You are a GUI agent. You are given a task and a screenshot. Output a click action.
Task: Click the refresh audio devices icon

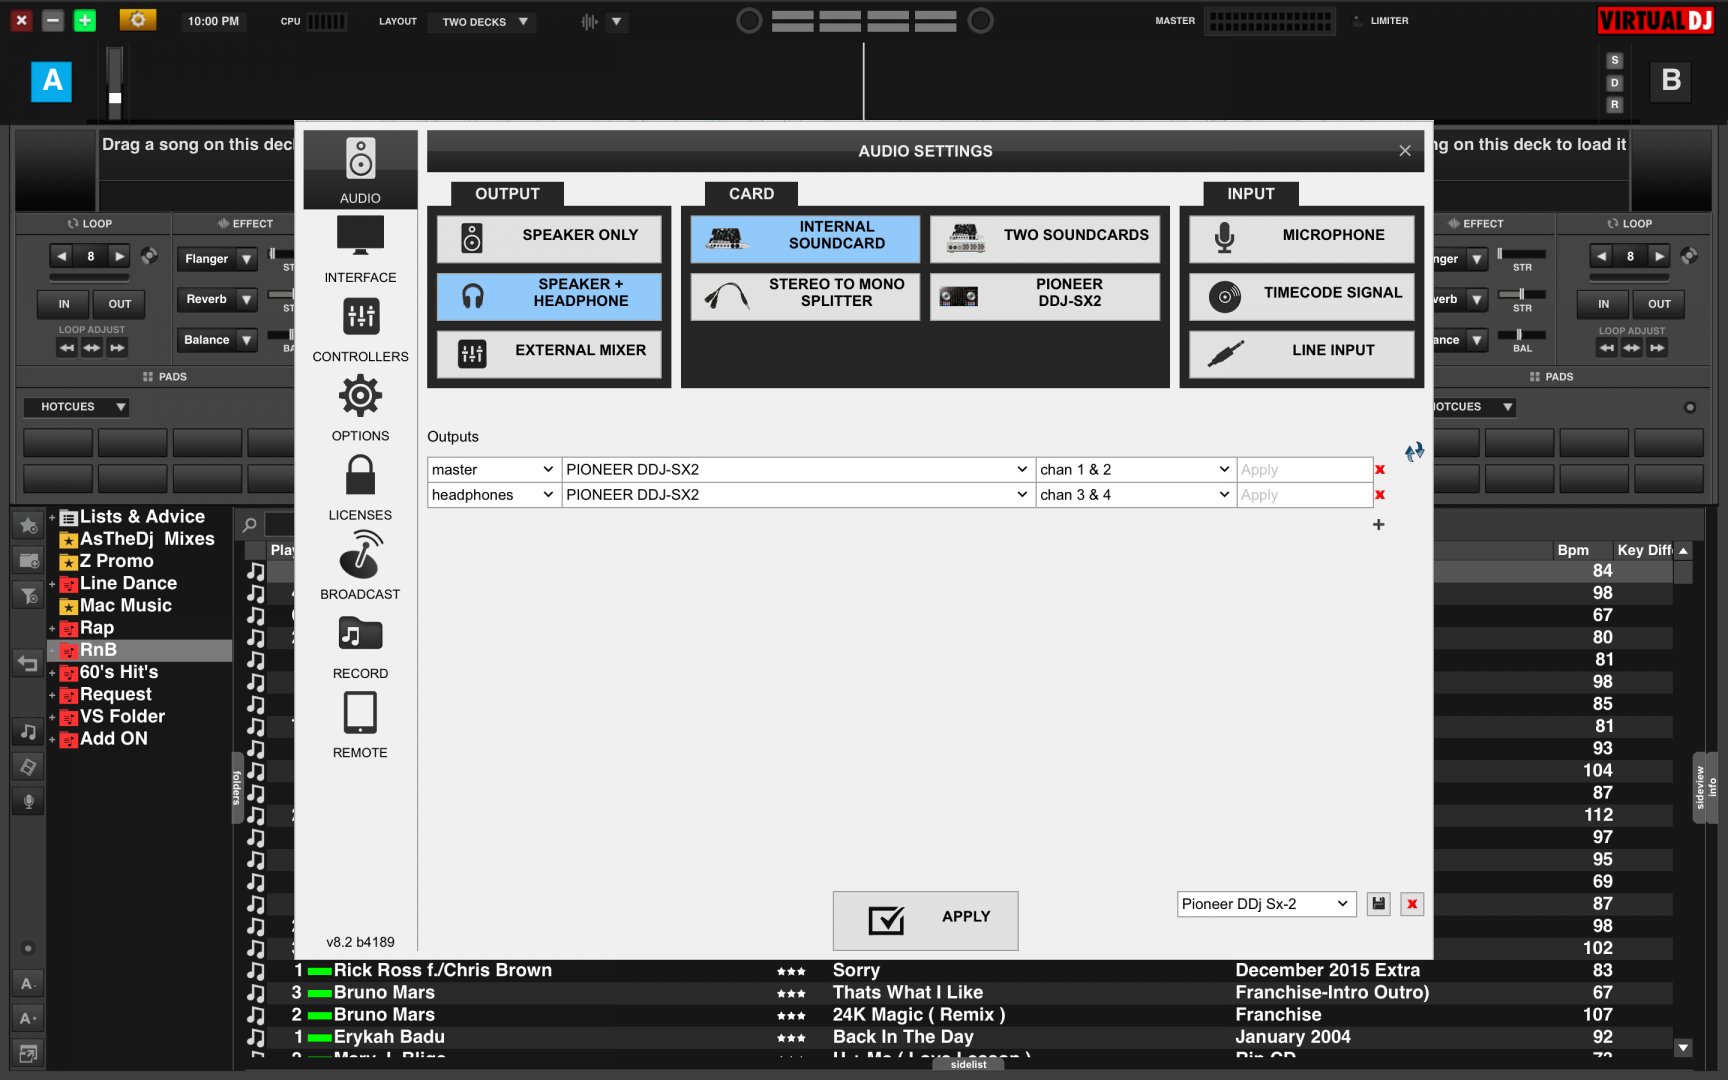click(1414, 452)
